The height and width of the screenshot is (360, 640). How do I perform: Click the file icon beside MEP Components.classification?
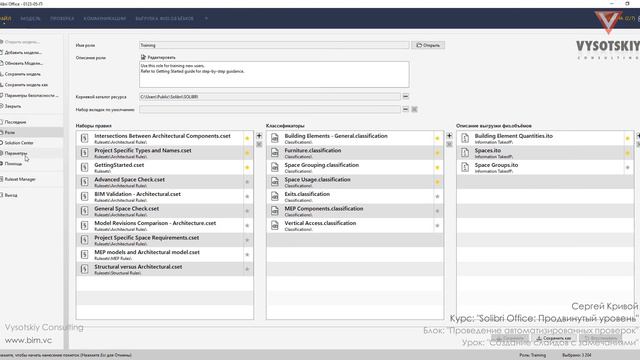[275, 211]
